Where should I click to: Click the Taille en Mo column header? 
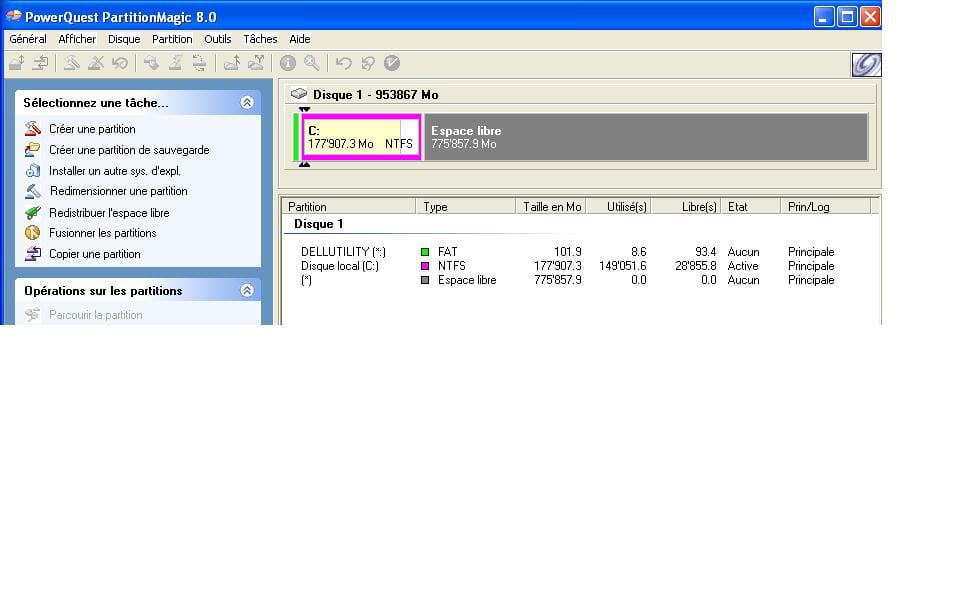[x=551, y=206]
